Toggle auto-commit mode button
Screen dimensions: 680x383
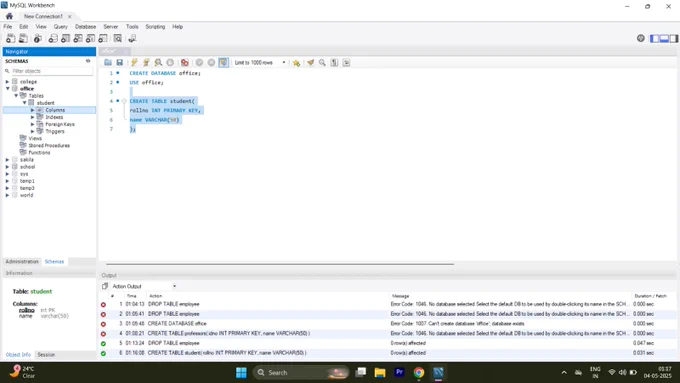click(223, 62)
